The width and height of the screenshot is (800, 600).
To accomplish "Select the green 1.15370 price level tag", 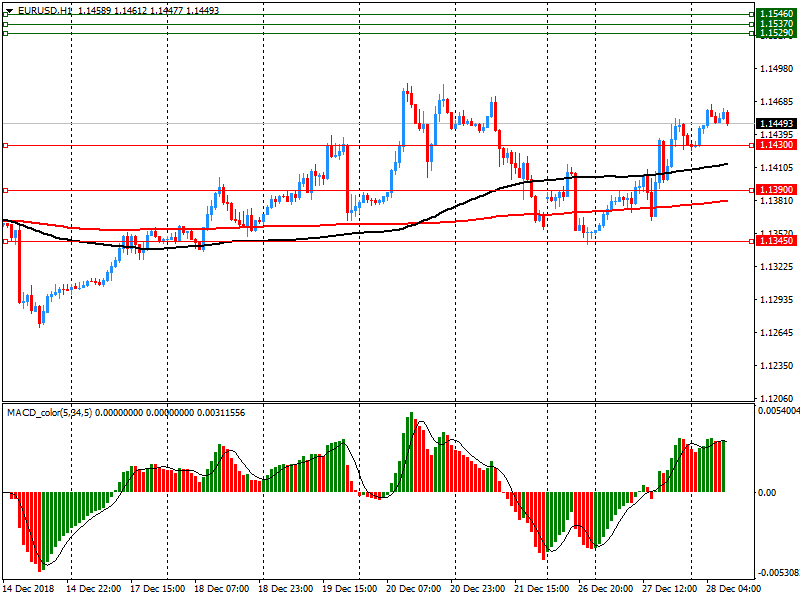I will coord(775,24).
